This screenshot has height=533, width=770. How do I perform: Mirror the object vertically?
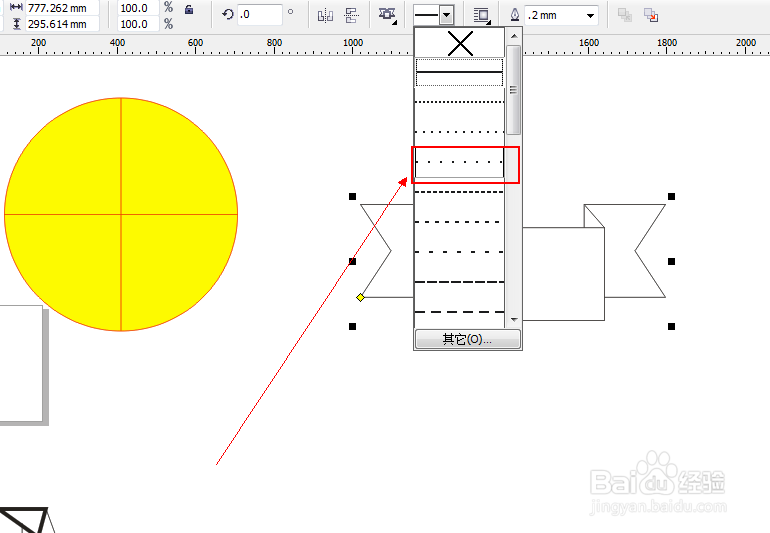352,16
